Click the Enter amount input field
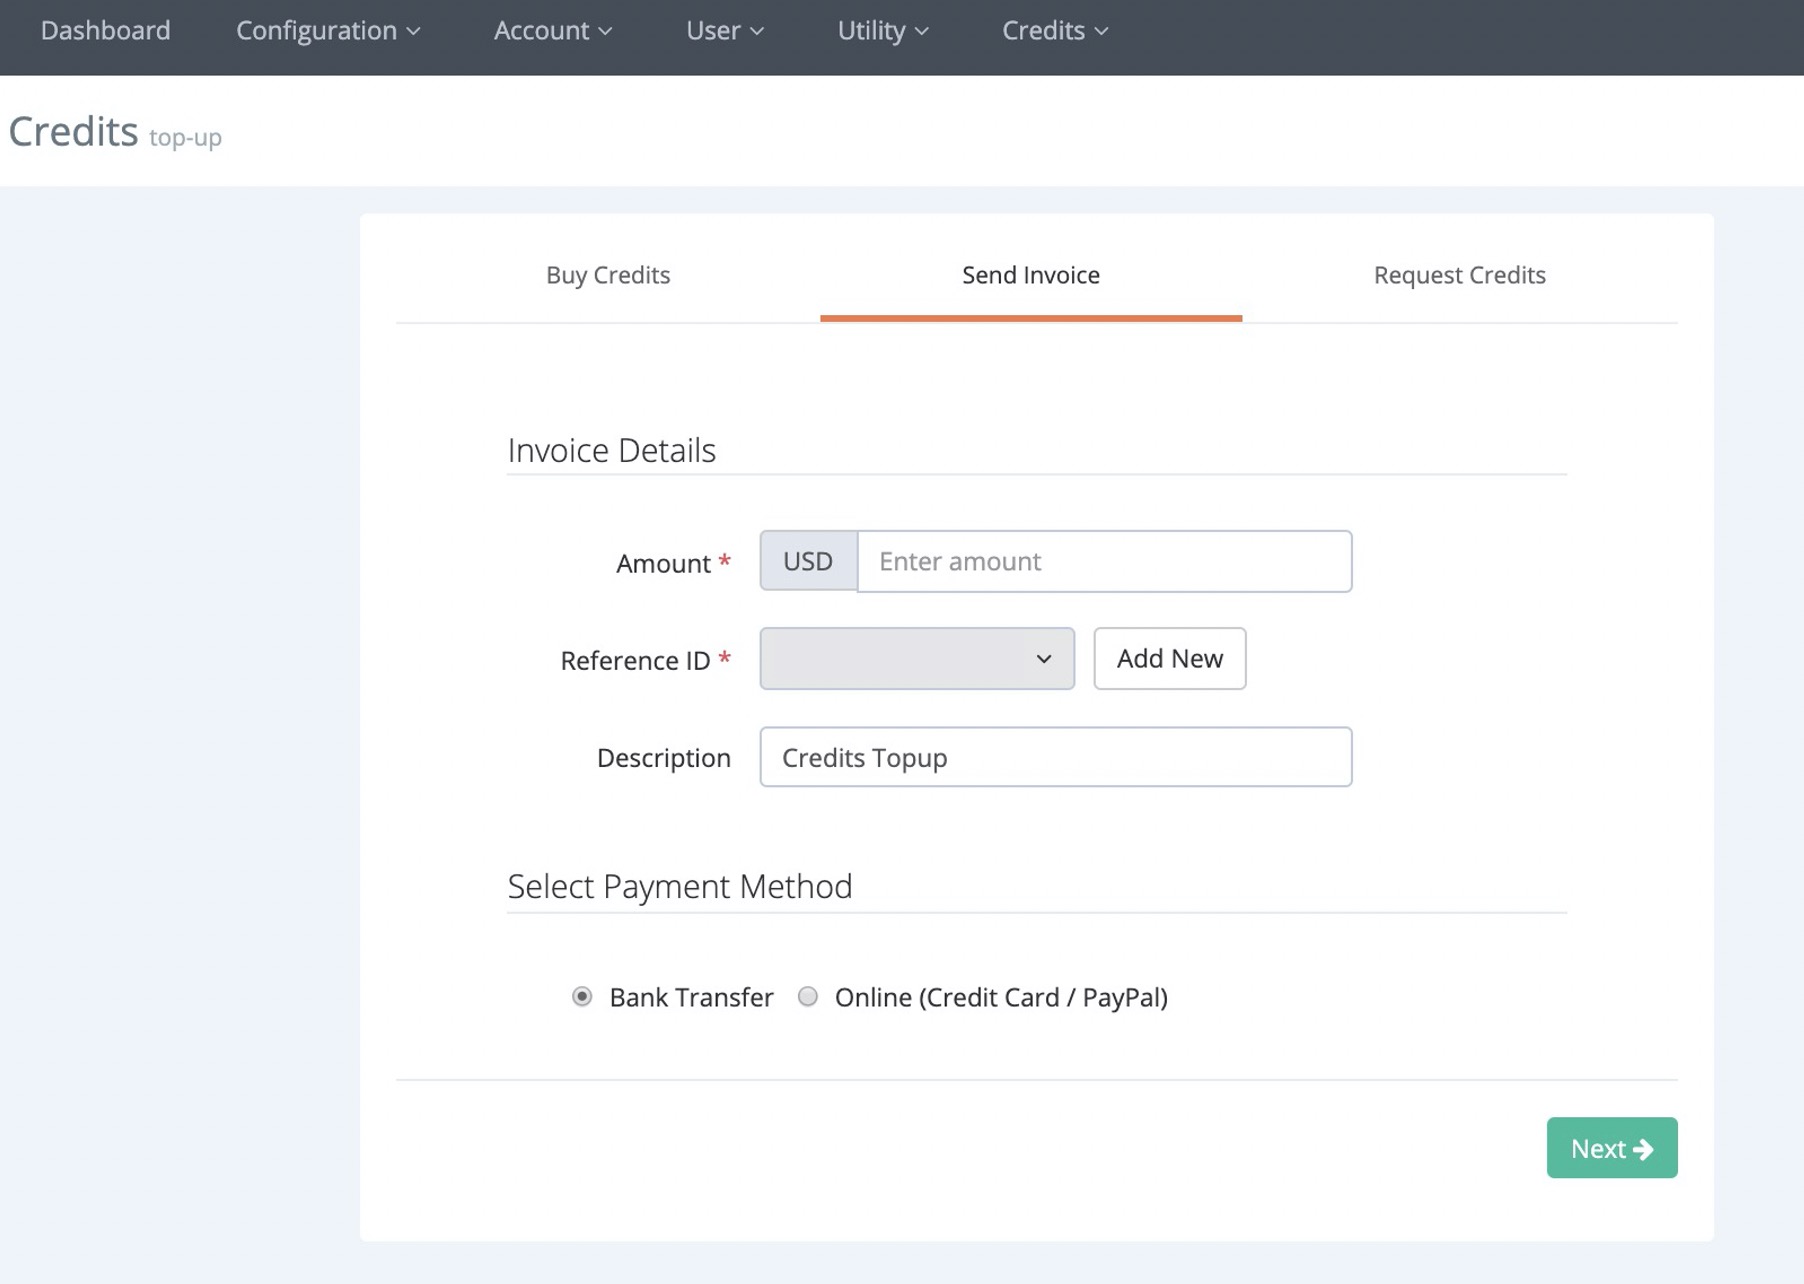Viewport: 1804px width, 1284px height. [x=1104, y=561]
